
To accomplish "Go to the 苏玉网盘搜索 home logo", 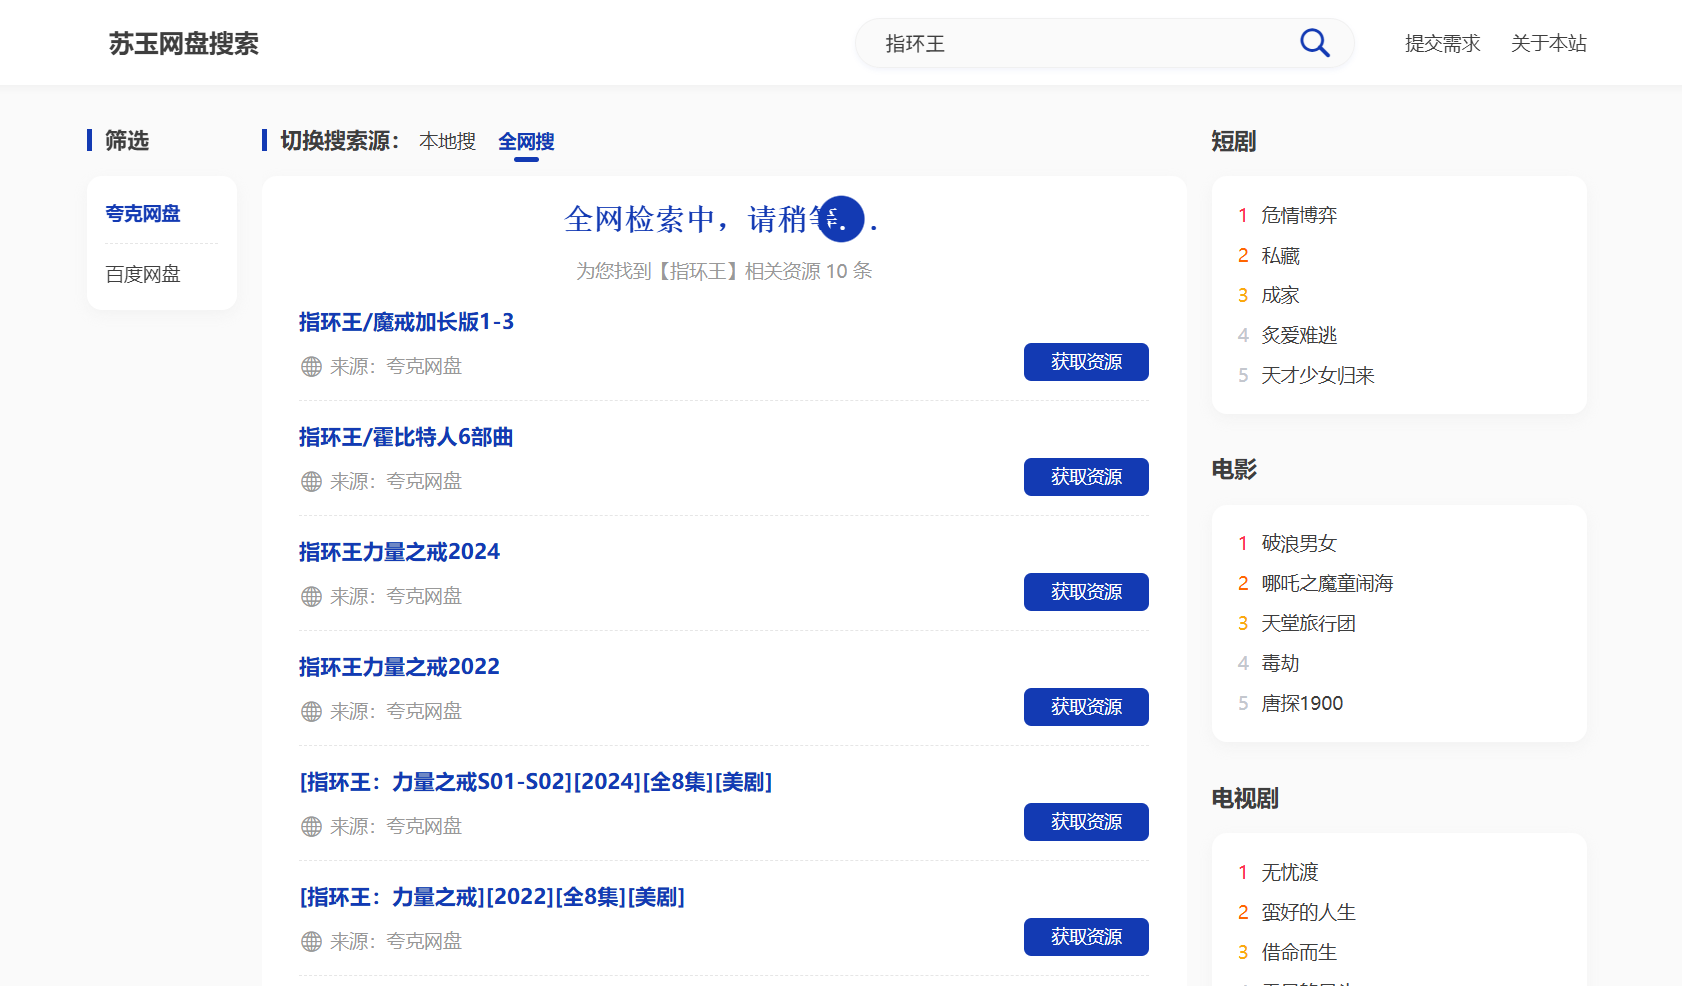I will tap(184, 44).
